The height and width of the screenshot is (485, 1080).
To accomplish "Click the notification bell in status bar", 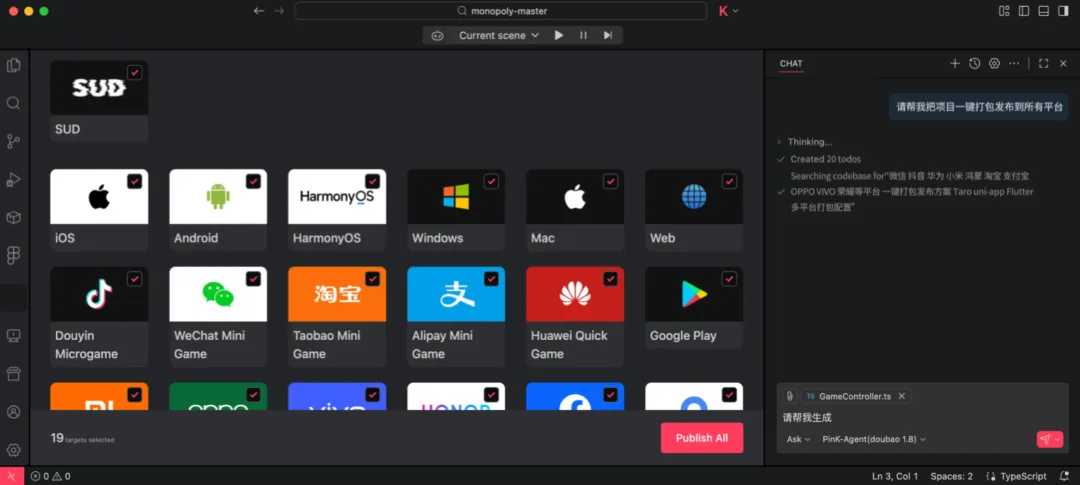I will coord(1063,476).
